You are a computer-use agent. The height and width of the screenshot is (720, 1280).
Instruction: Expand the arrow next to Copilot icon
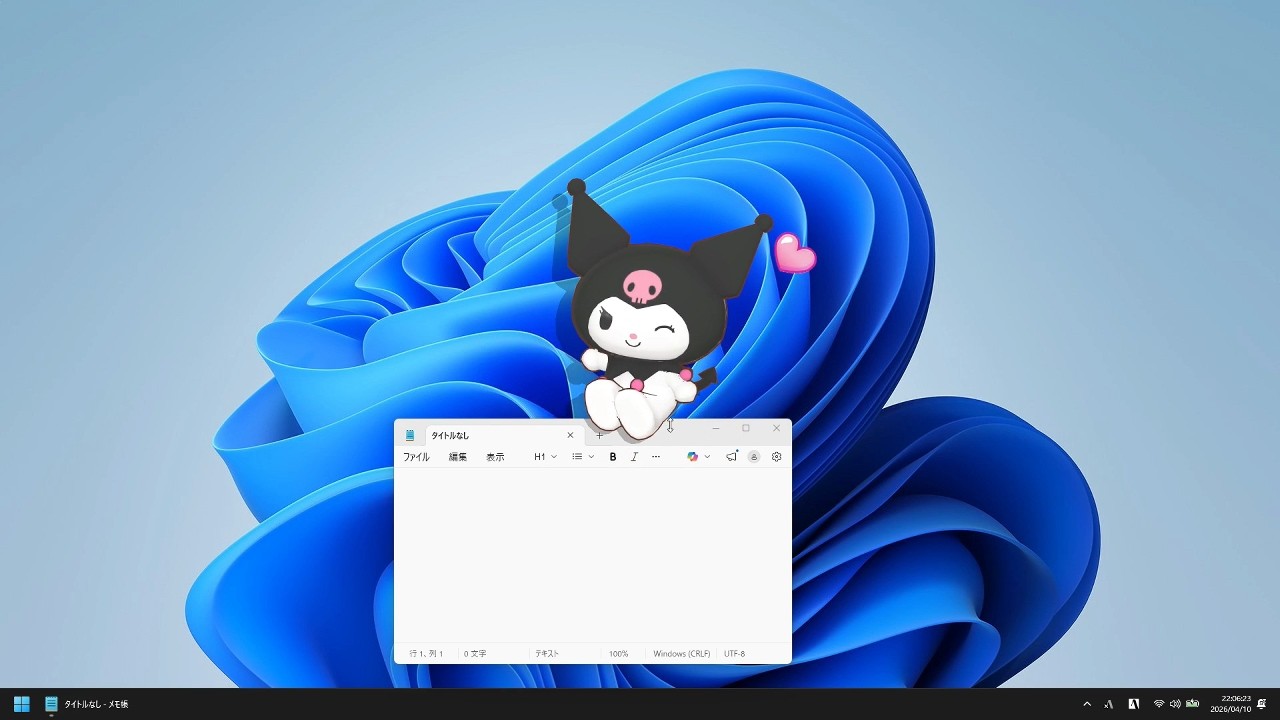[707, 457]
